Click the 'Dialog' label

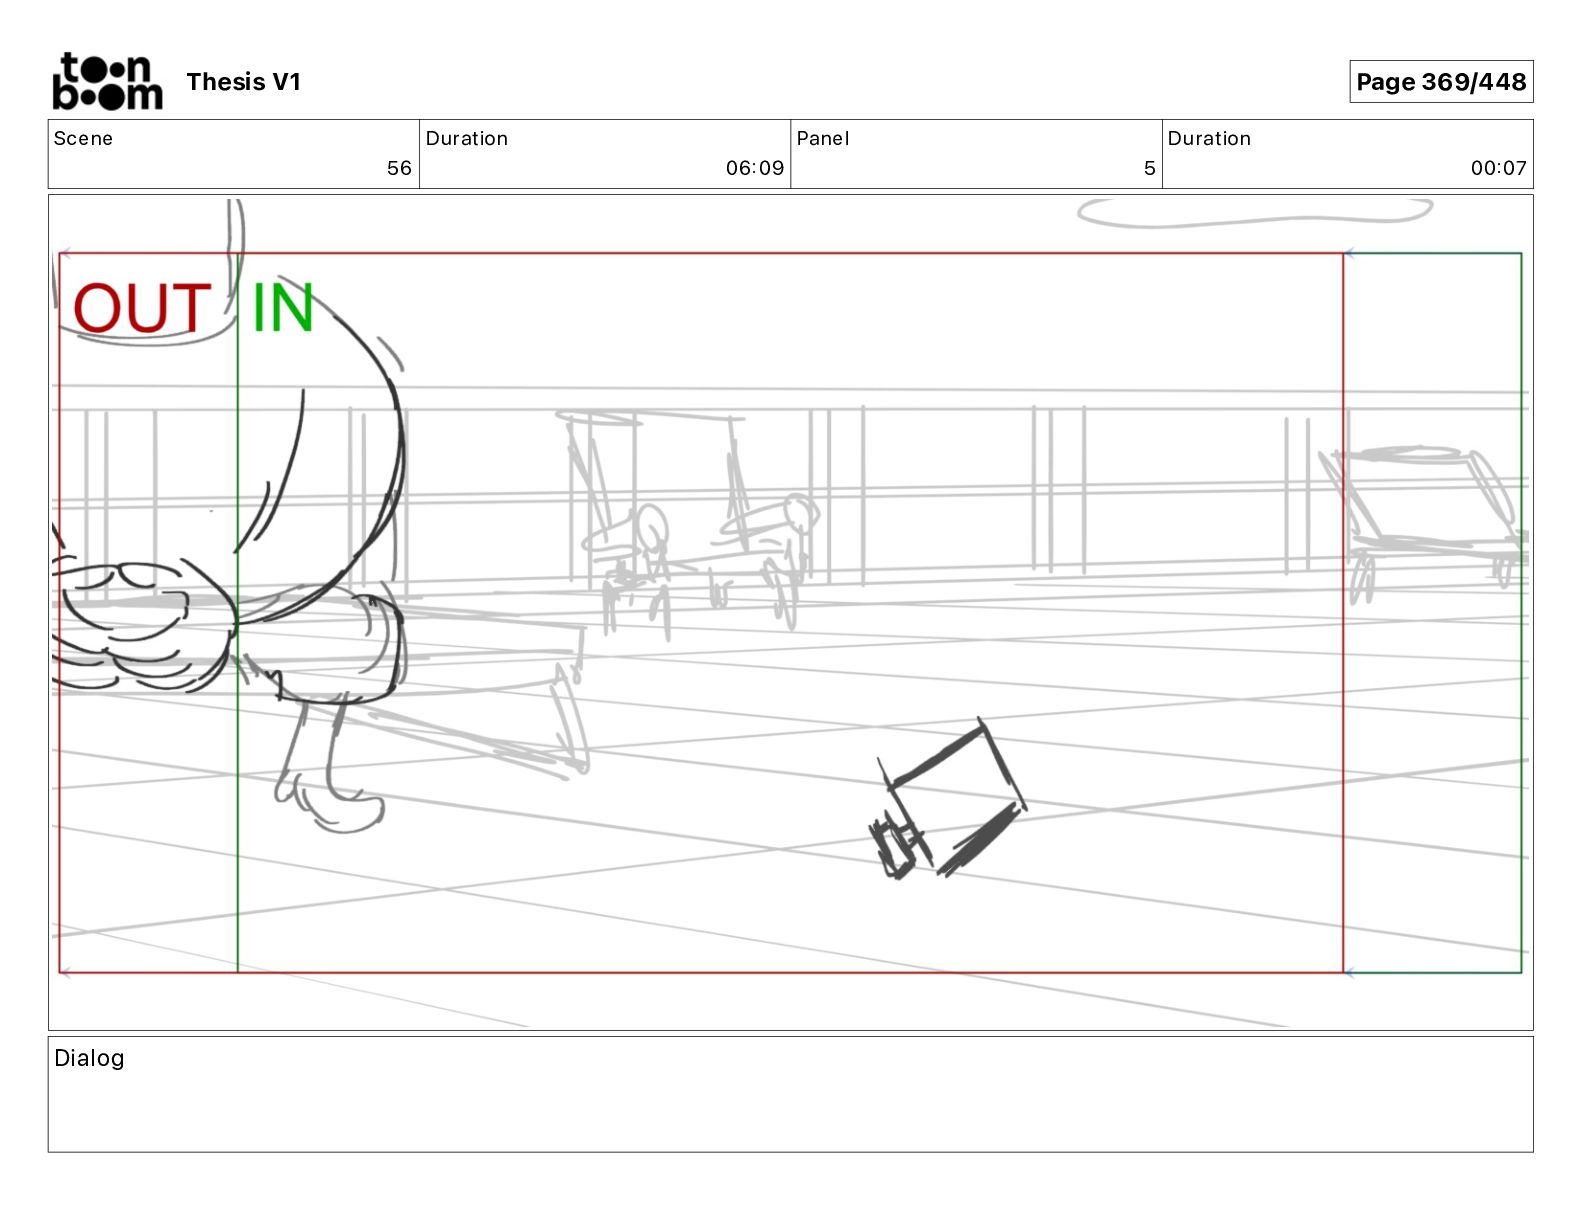89,1058
